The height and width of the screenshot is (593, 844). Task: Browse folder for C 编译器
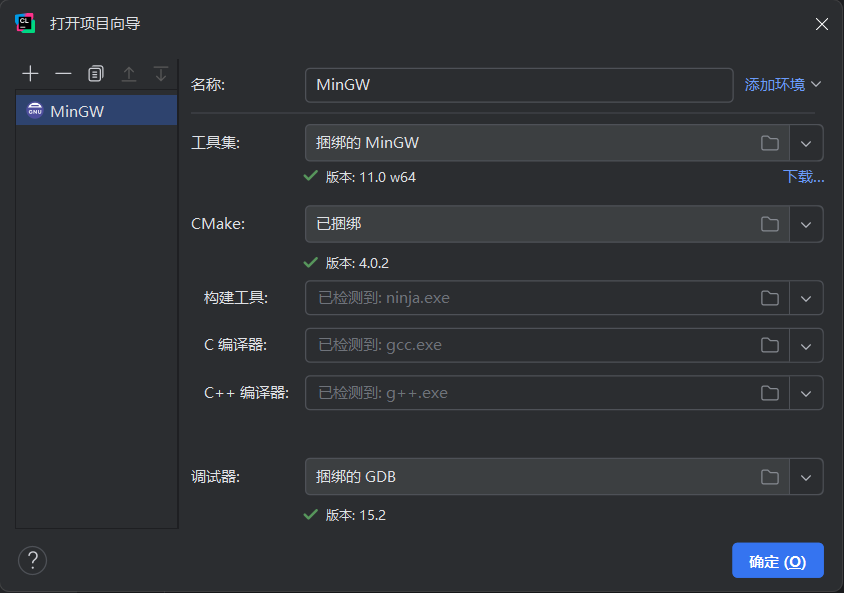coord(770,345)
